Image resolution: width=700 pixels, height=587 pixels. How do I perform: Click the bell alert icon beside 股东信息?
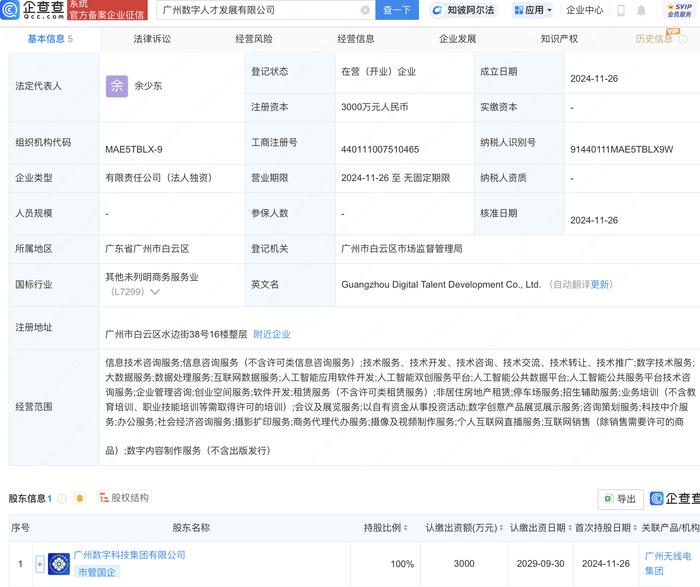(x=79, y=498)
